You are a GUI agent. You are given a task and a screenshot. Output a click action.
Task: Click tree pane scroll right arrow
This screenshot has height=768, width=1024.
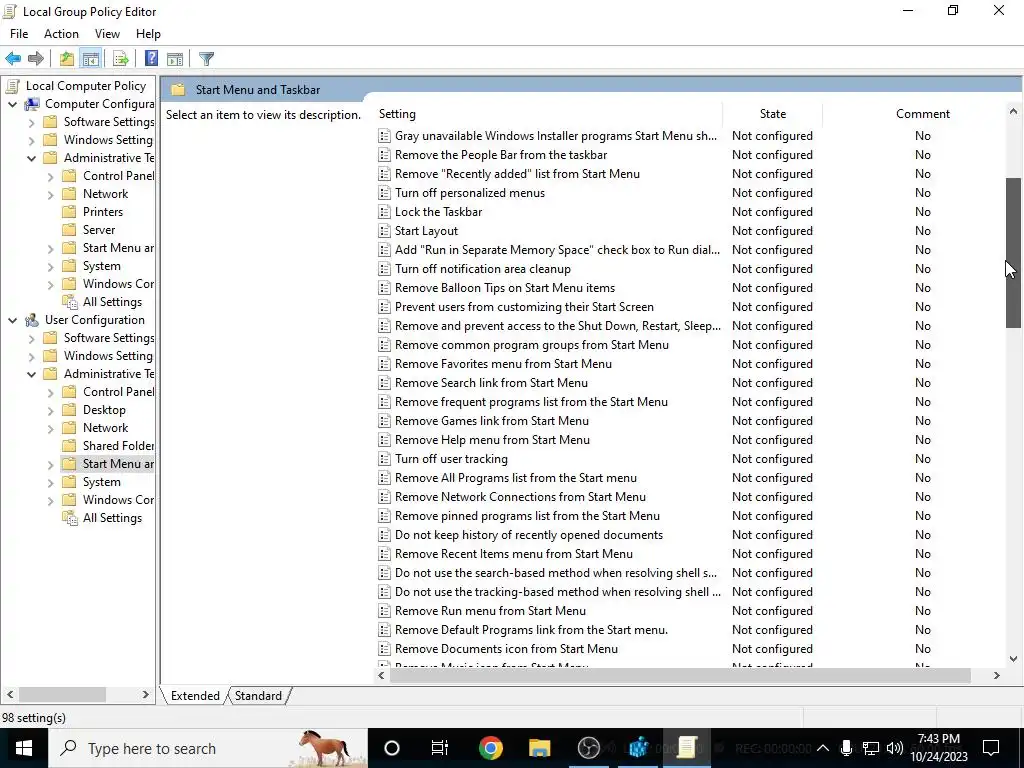pyautogui.click(x=146, y=694)
